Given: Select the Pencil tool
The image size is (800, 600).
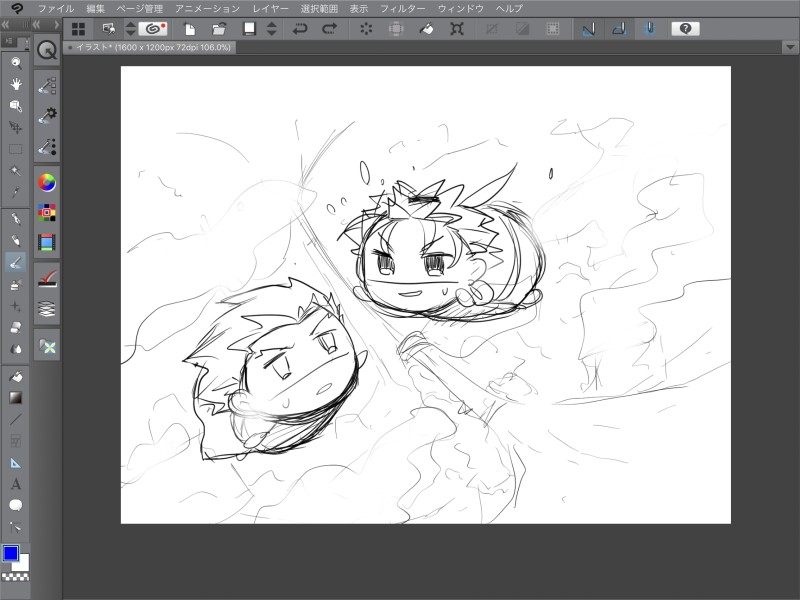Looking at the screenshot, I should [16, 241].
